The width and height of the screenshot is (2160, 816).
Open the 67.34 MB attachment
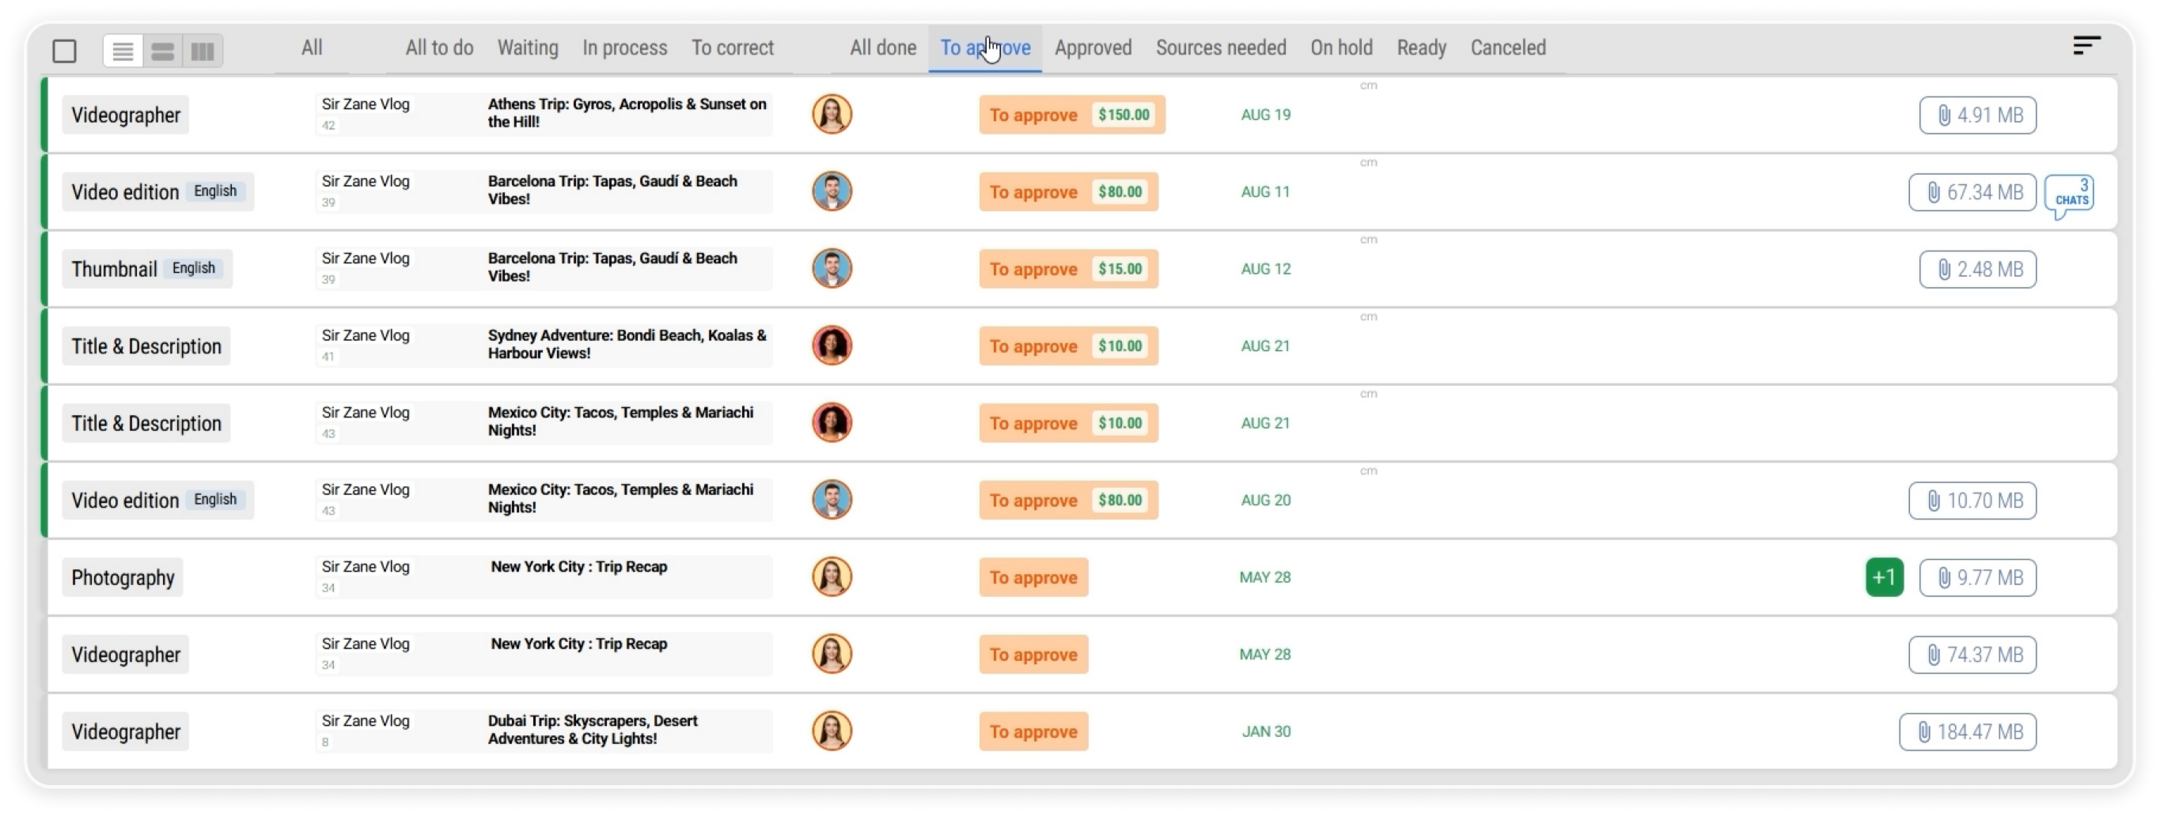(x=1972, y=193)
